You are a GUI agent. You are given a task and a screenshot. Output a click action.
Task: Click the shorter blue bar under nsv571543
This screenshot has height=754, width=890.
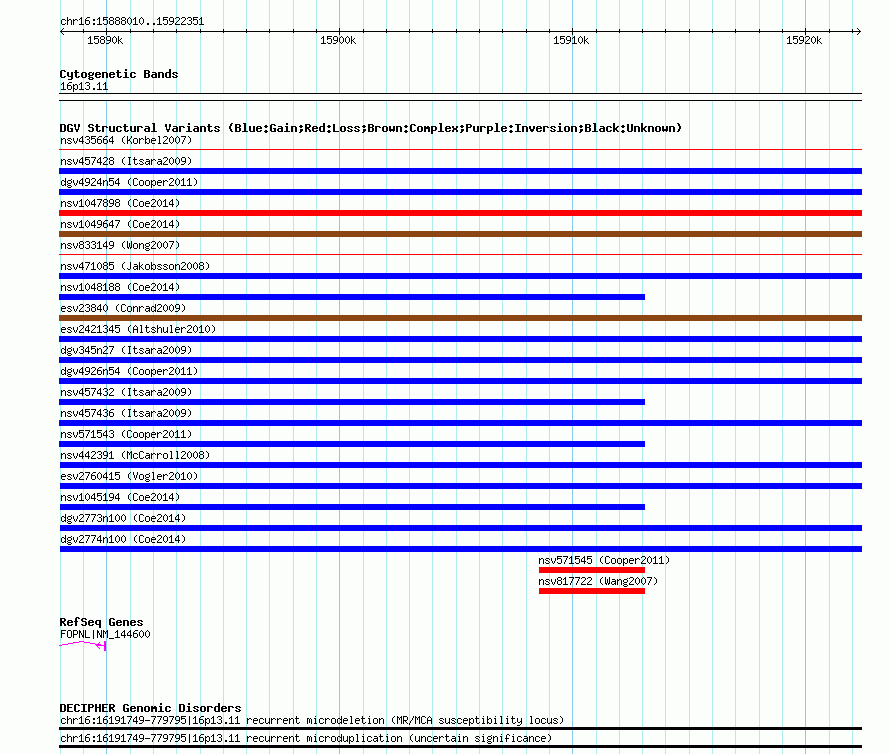tap(352, 444)
